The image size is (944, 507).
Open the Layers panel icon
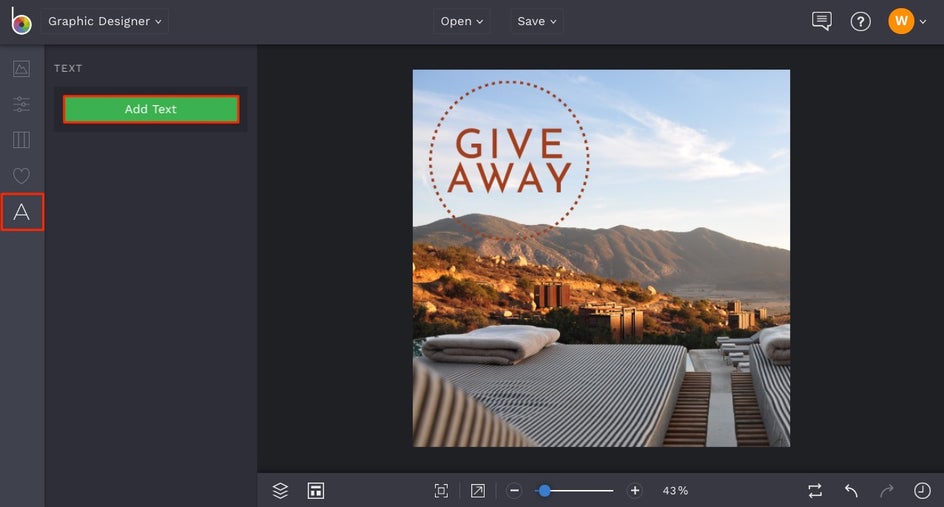[x=280, y=491]
